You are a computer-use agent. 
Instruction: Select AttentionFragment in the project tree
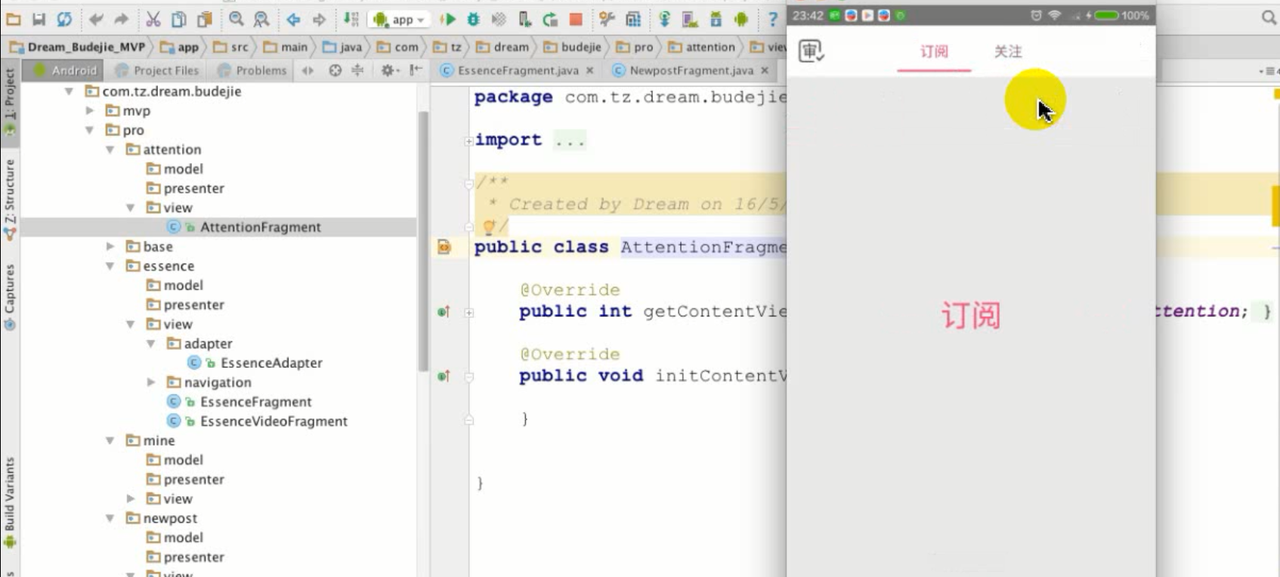point(260,227)
